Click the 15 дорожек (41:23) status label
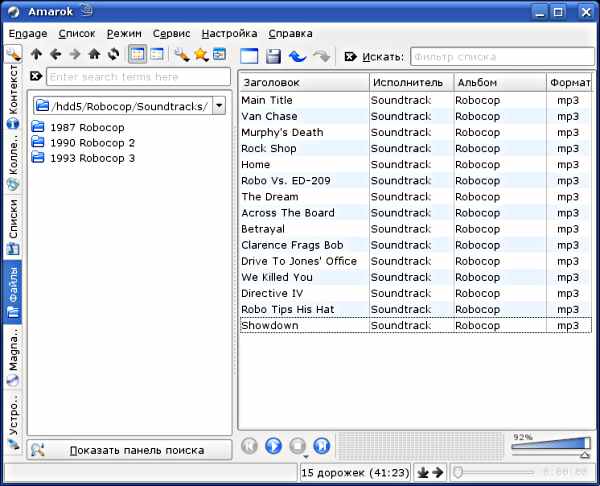The width and height of the screenshot is (600, 486). pyautogui.click(x=355, y=473)
